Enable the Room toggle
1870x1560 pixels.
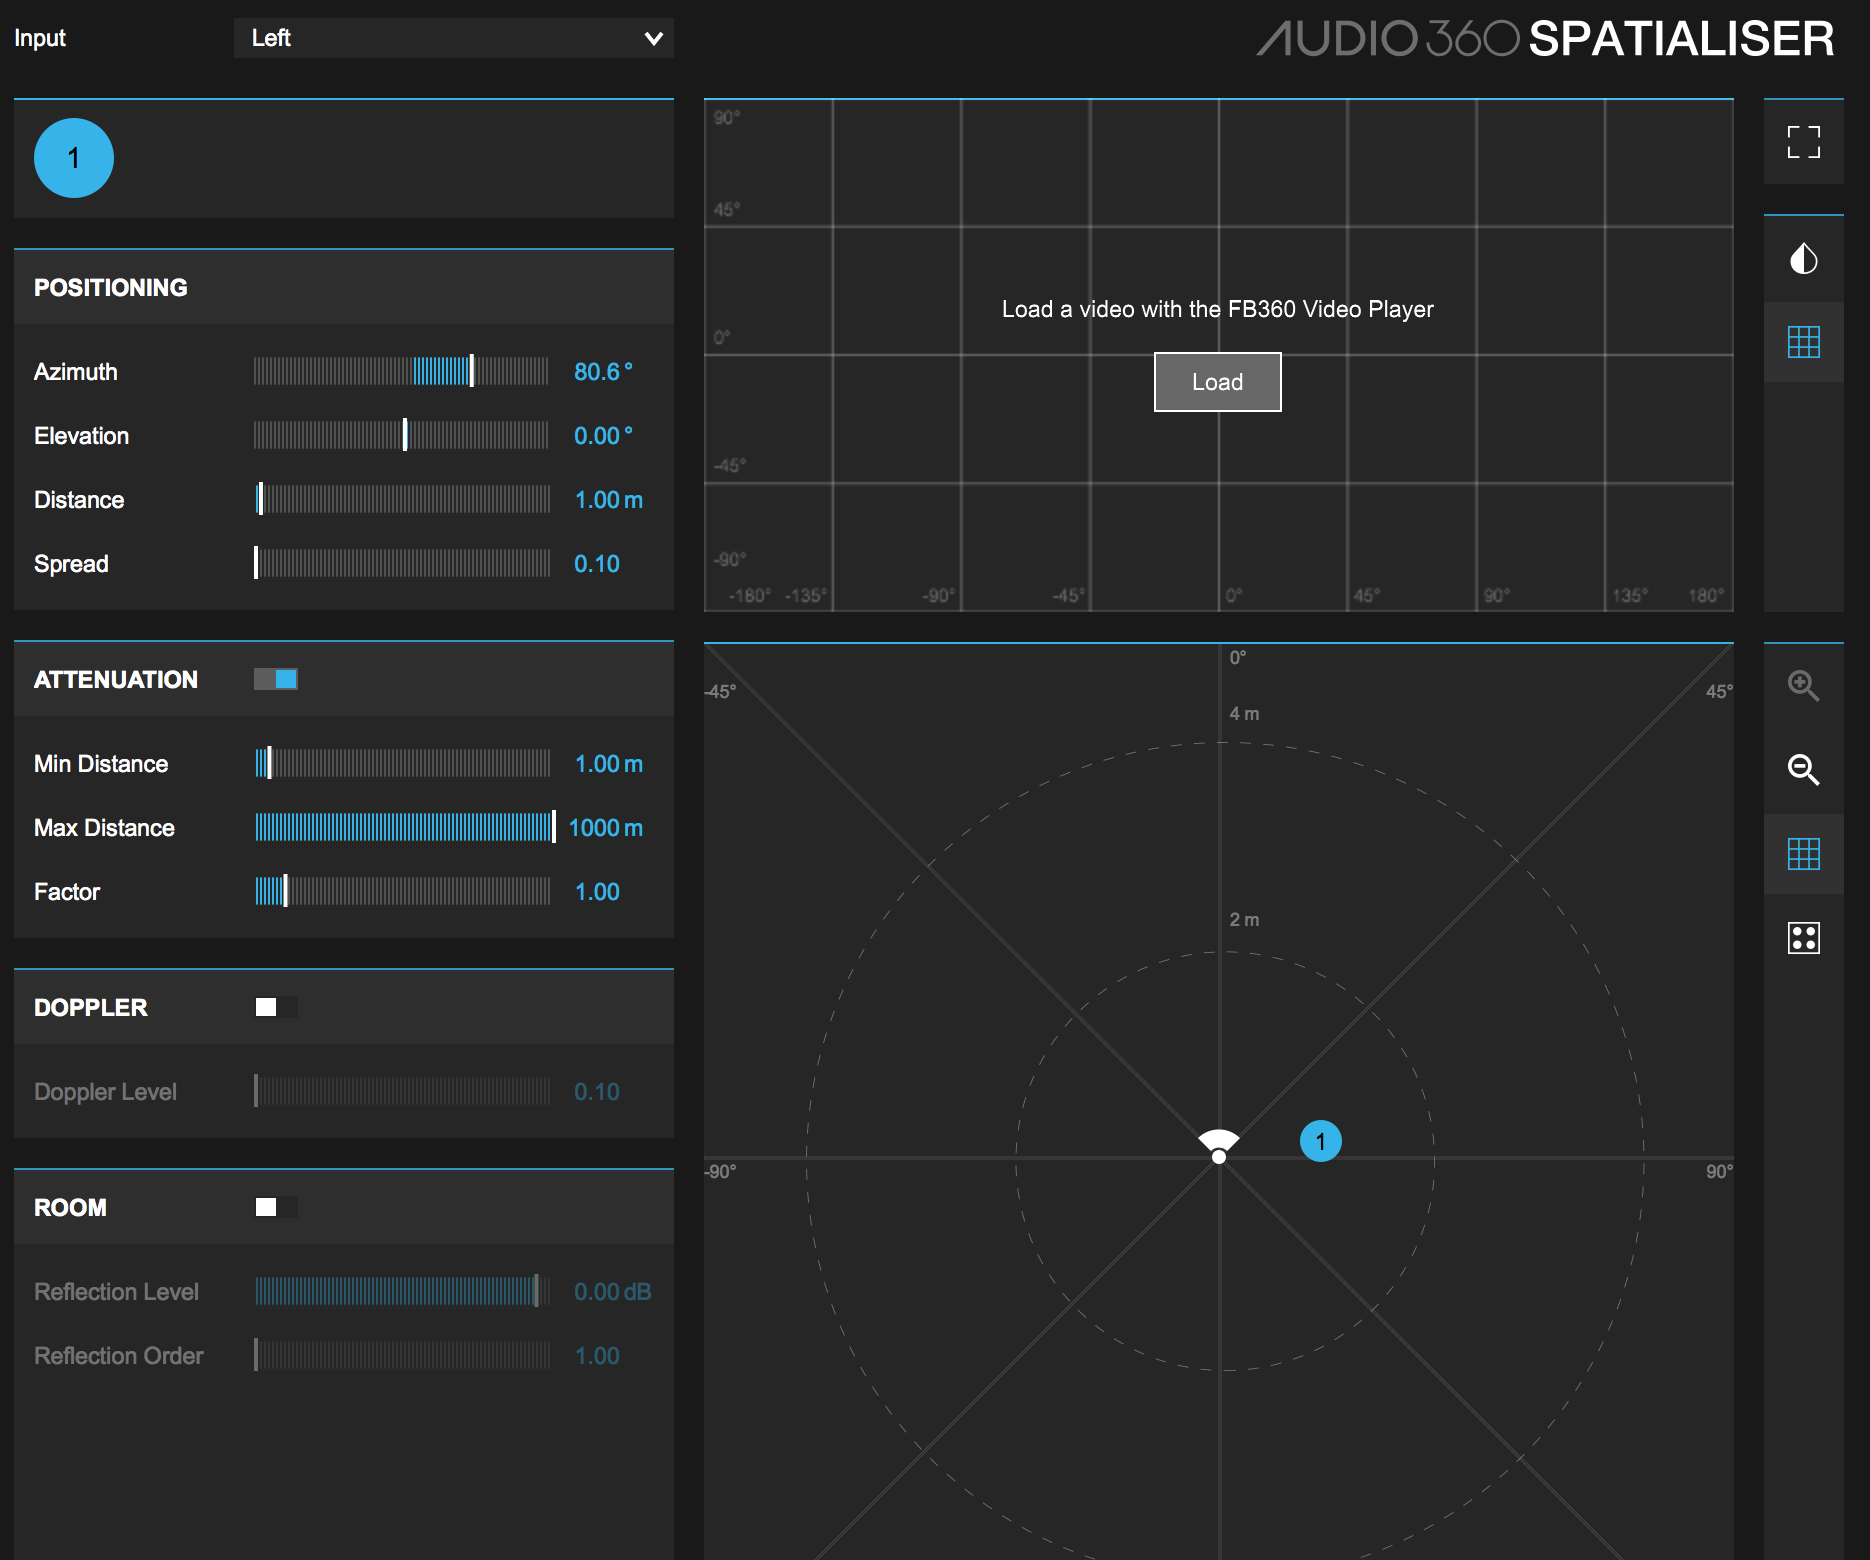pyautogui.click(x=276, y=1207)
